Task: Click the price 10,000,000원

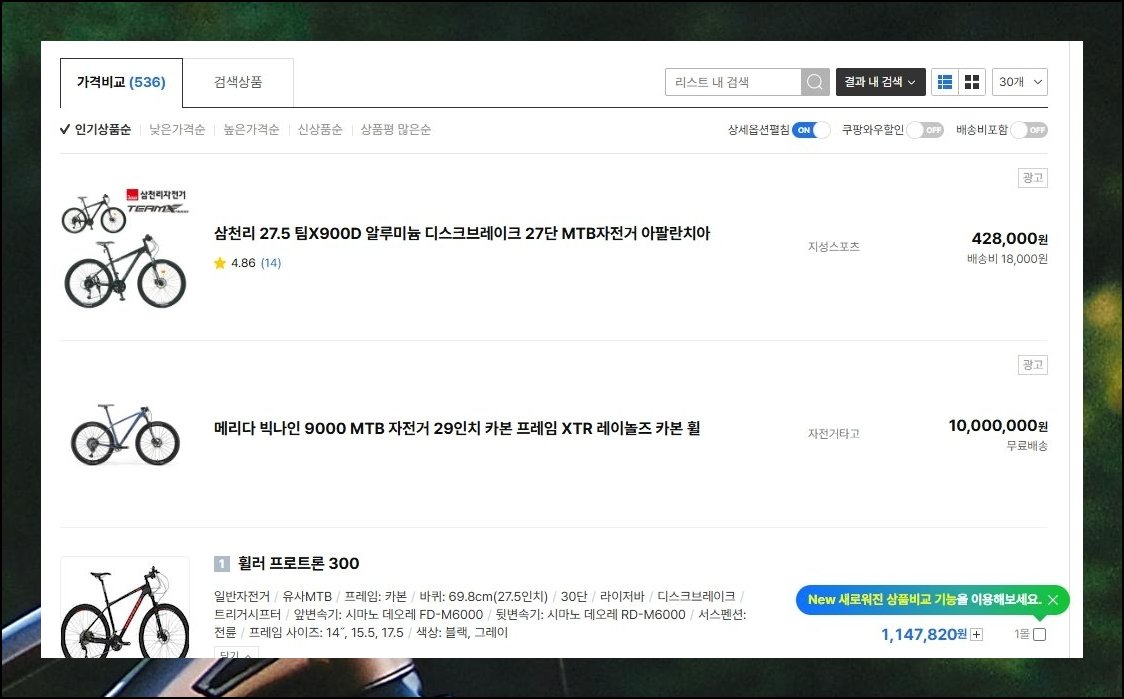Action: click(x=998, y=426)
